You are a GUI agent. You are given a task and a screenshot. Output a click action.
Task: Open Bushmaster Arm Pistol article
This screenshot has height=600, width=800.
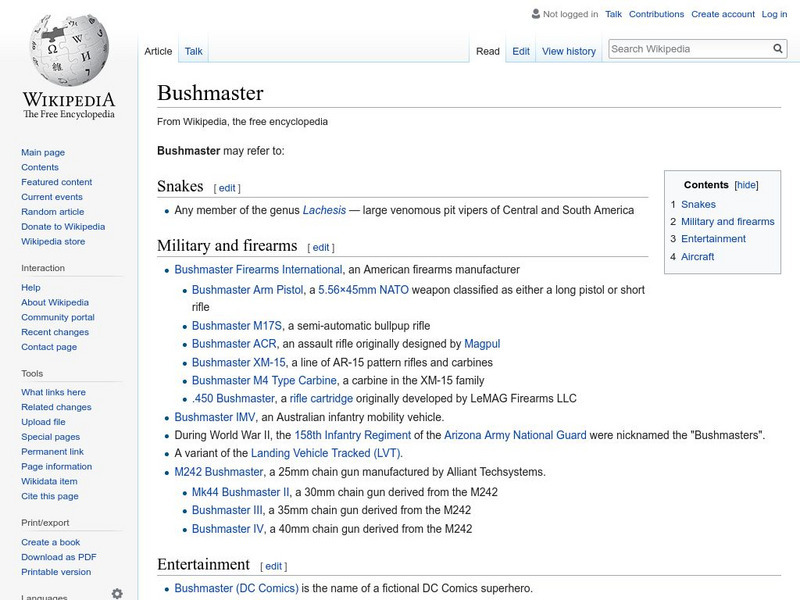(x=247, y=290)
